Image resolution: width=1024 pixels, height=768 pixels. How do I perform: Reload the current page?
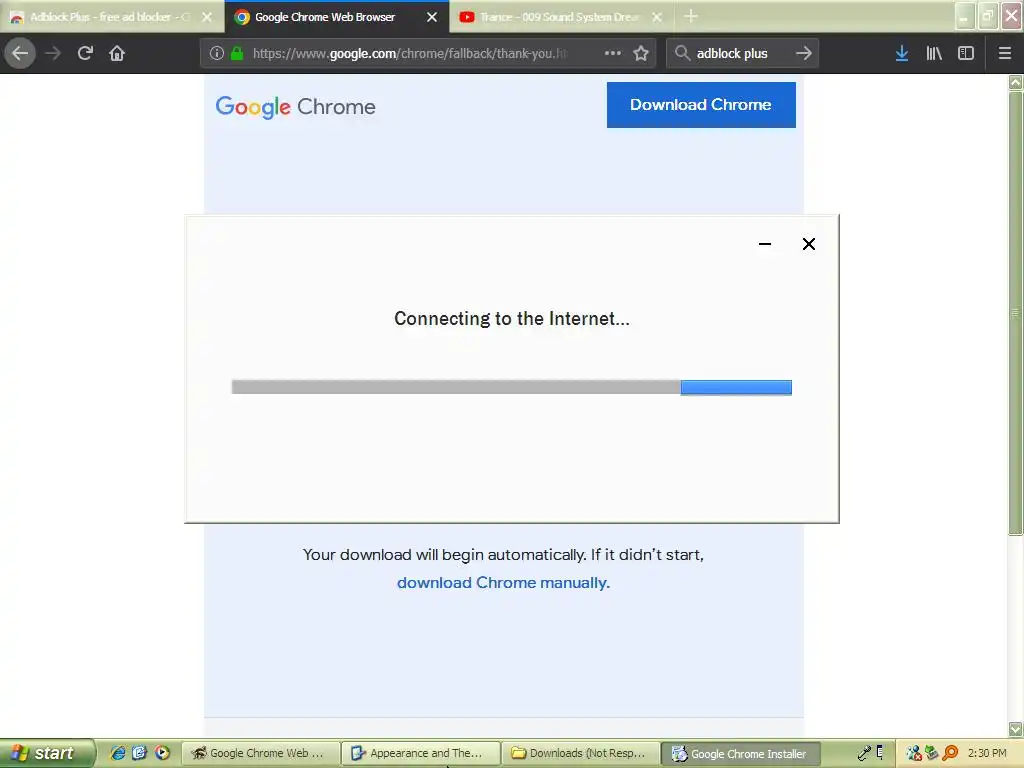tap(85, 53)
